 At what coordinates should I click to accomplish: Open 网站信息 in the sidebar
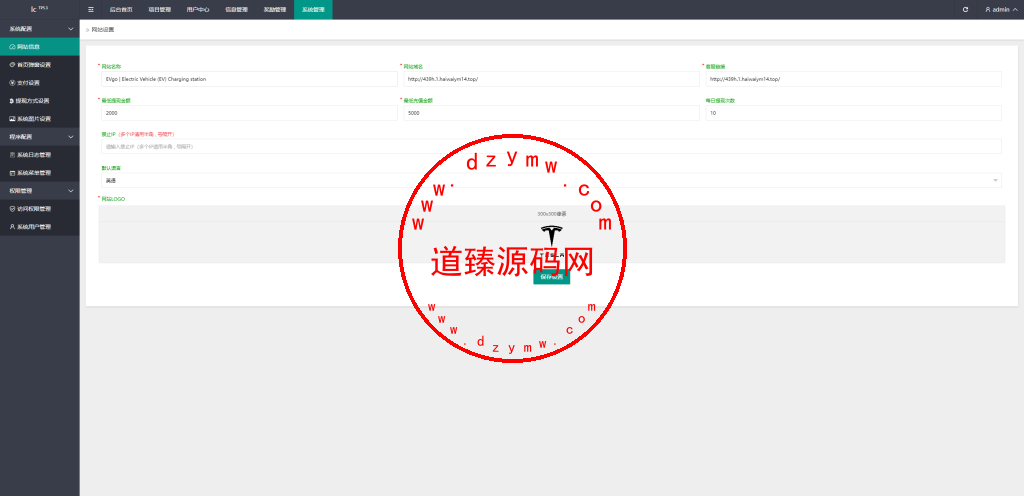click(x=40, y=47)
